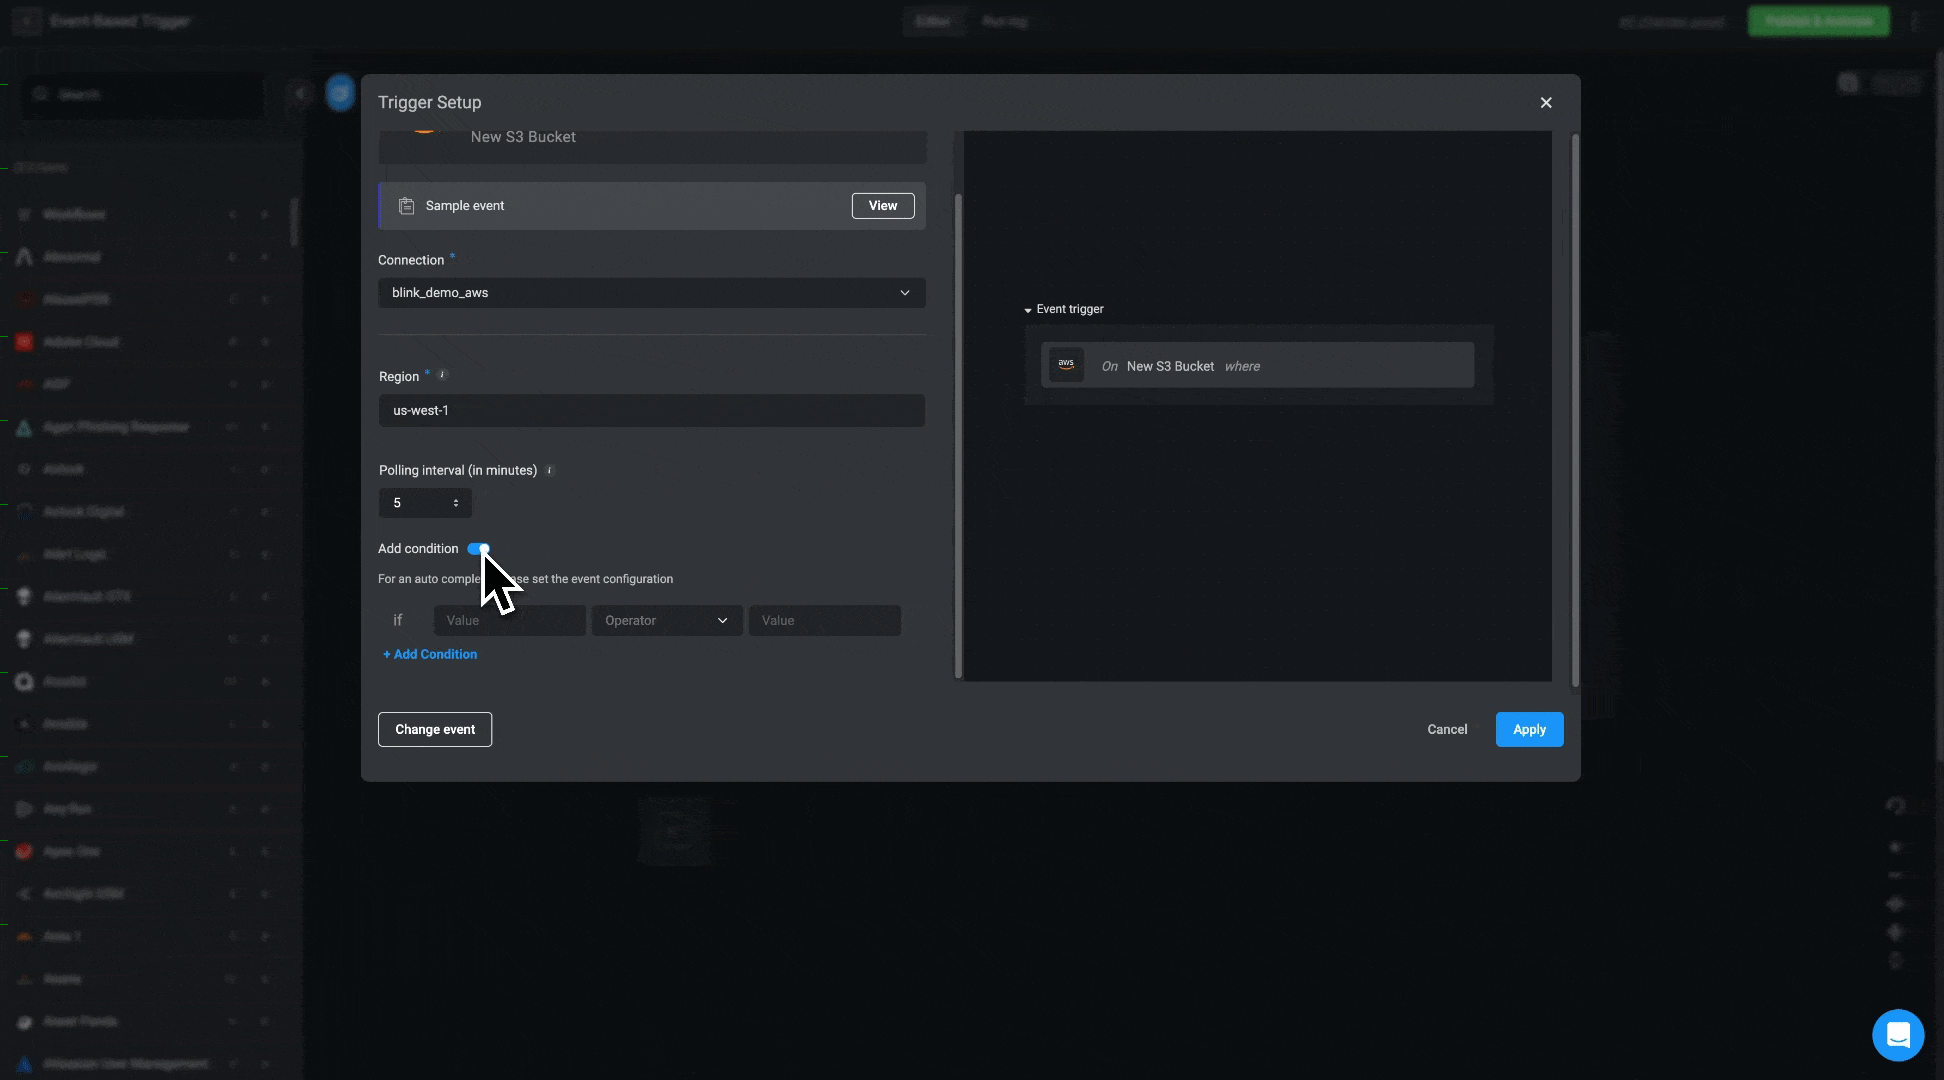Open the Connection dropdown blink_demo_aws
The width and height of the screenshot is (1944, 1080).
(651, 293)
